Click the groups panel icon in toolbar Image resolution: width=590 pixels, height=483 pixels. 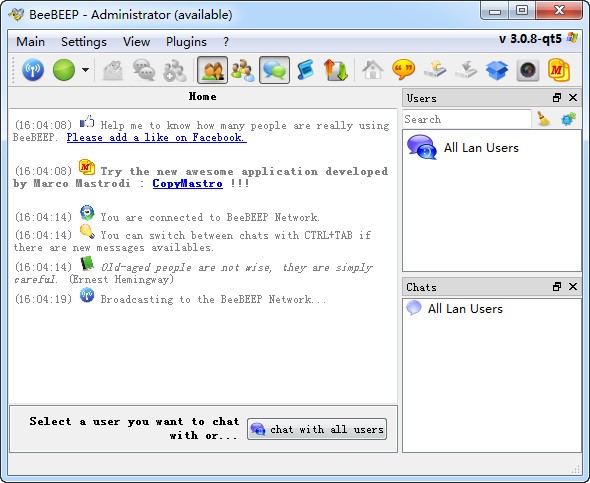click(243, 70)
